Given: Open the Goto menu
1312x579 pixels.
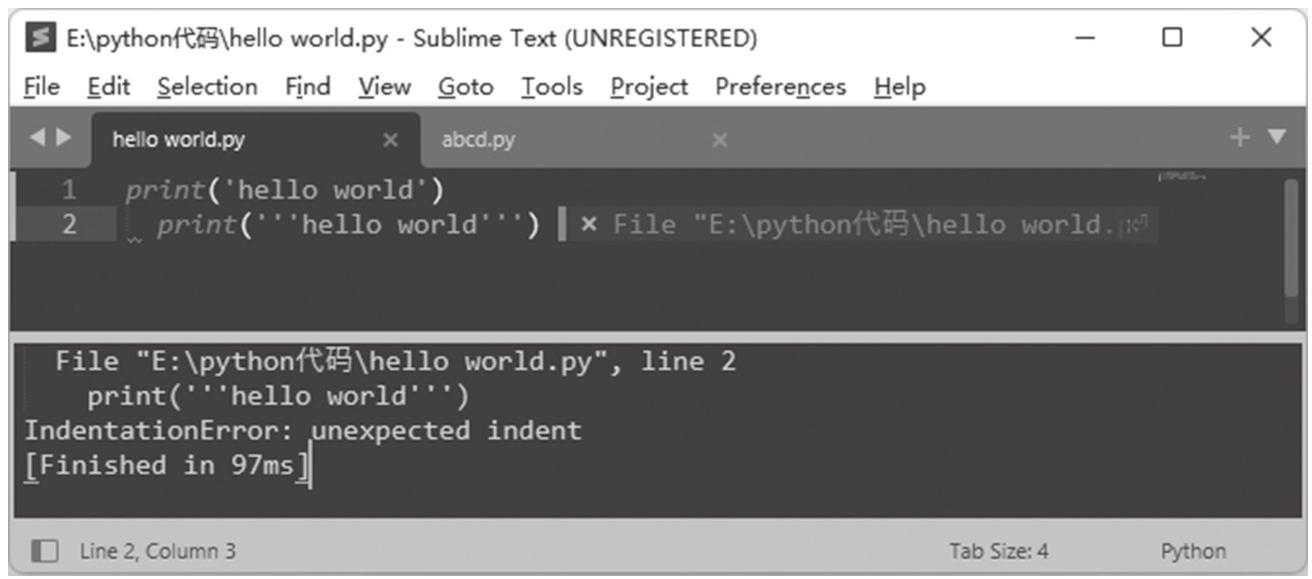Looking at the screenshot, I should tap(465, 87).
